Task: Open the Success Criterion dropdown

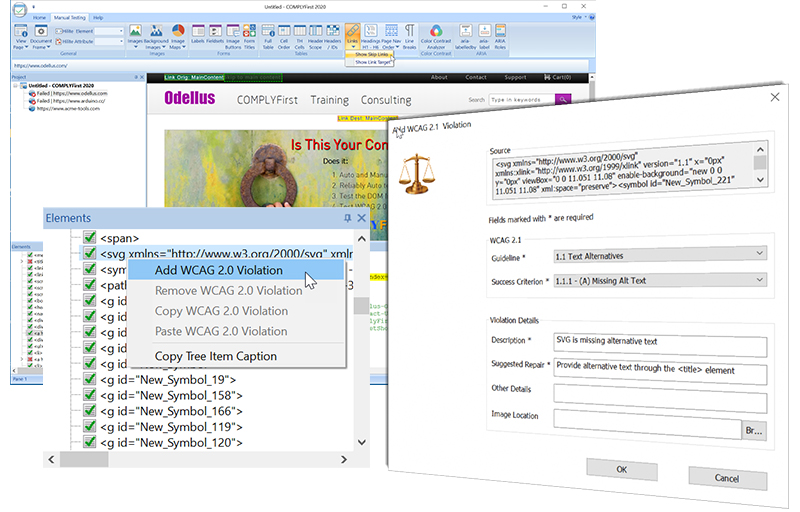Action: point(660,280)
